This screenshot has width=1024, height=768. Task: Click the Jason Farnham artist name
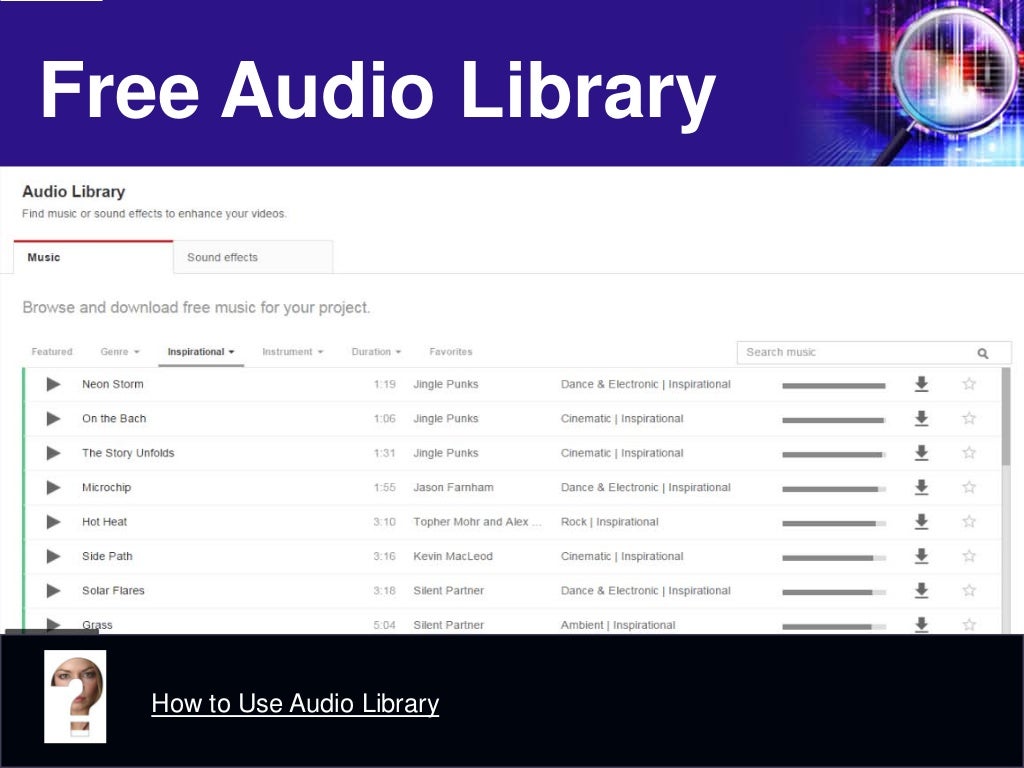[453, 488]
